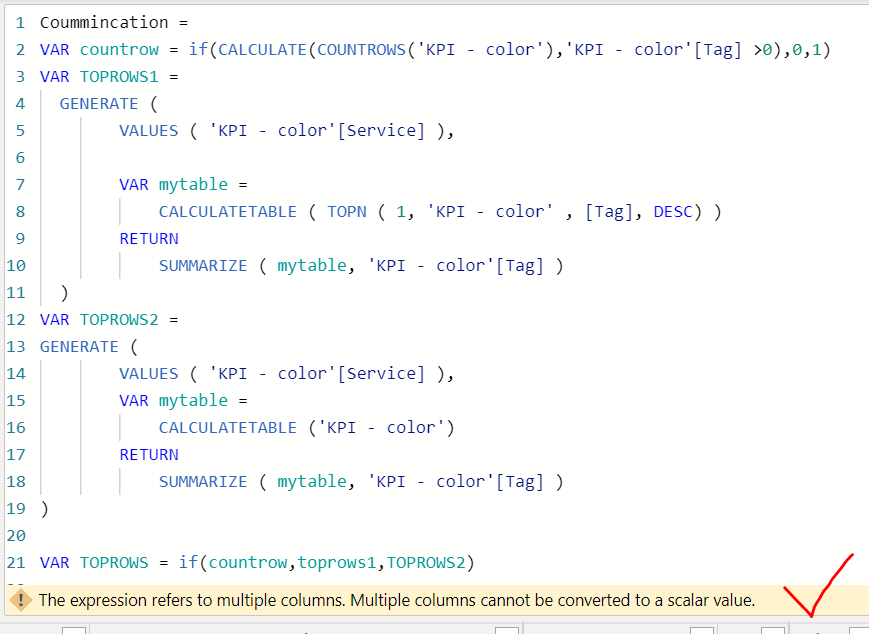Screen dimensions: 869x634
Task: Click the TOPROWS1 variable name
Action: click(x=119, y=76)
